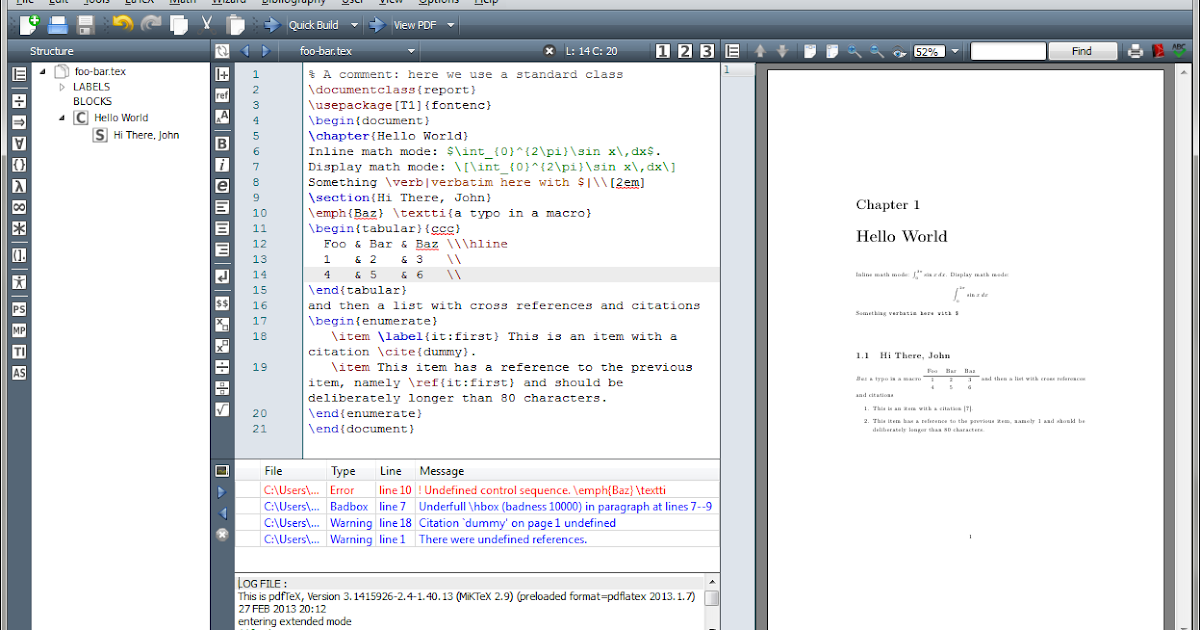Select the line 7 Badbox row
This screenshot has height=630, width=1200.
pyautogui.click(x=477, y=506)
